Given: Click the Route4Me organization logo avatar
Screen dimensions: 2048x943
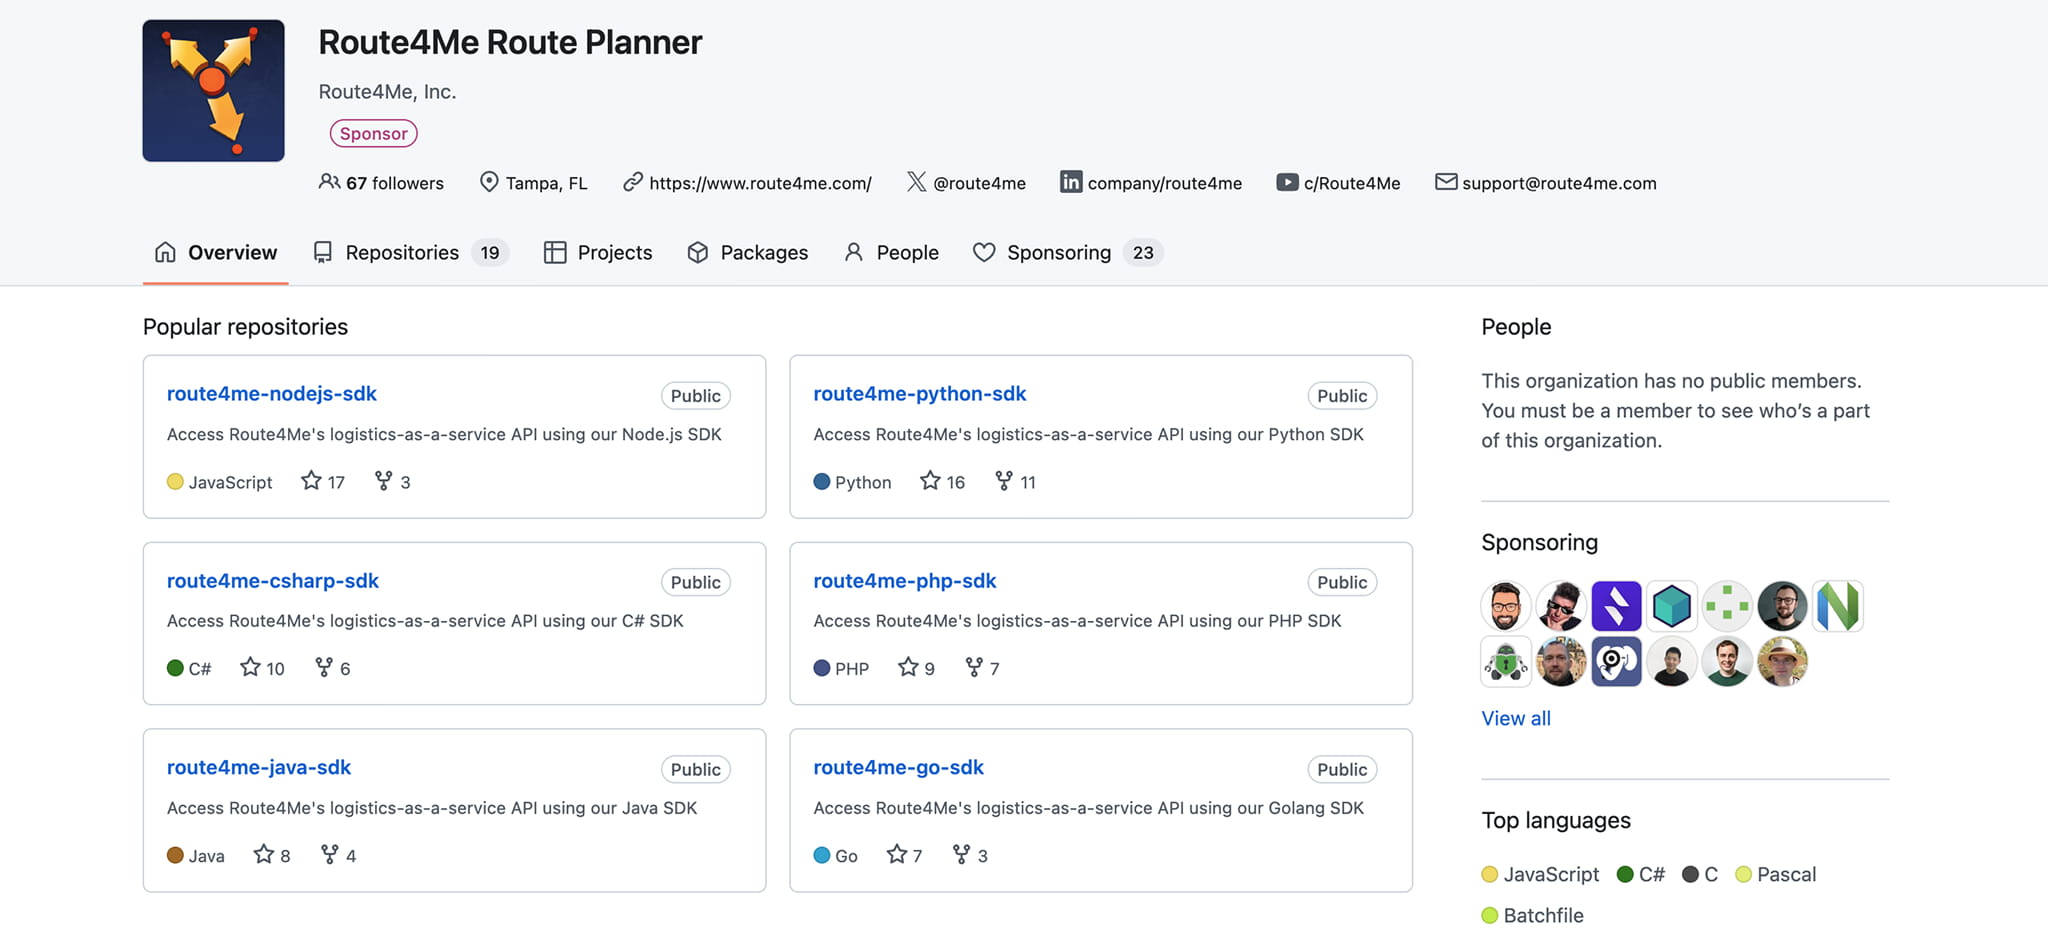Looking at the screenshot, I should point(213,91).
